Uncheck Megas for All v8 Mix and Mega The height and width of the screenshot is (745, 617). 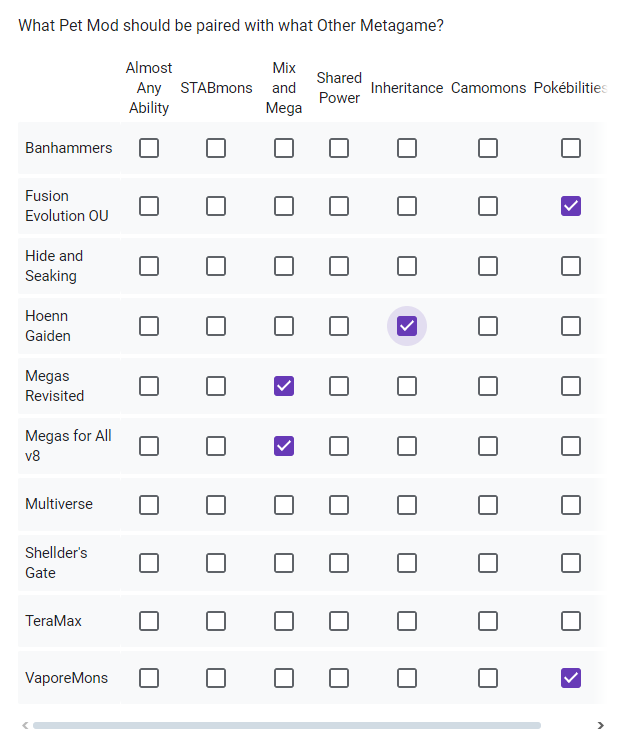tap(284, 446)
